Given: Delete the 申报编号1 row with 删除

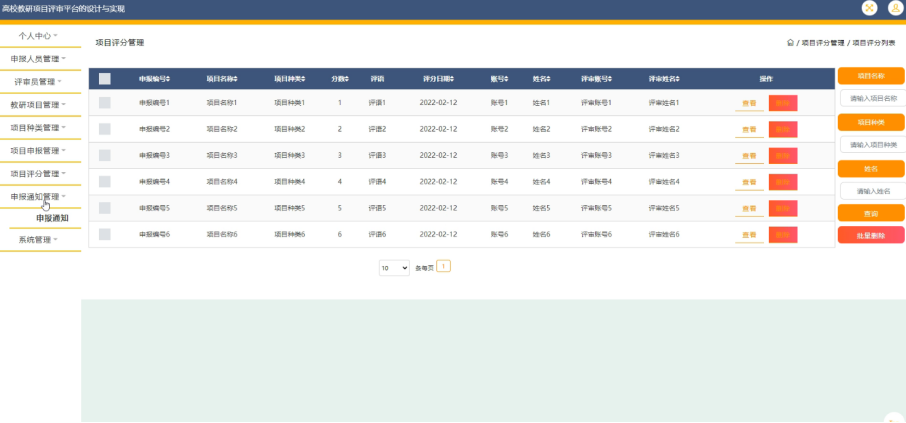Looking at the screenshot, I should coord(783,103).
